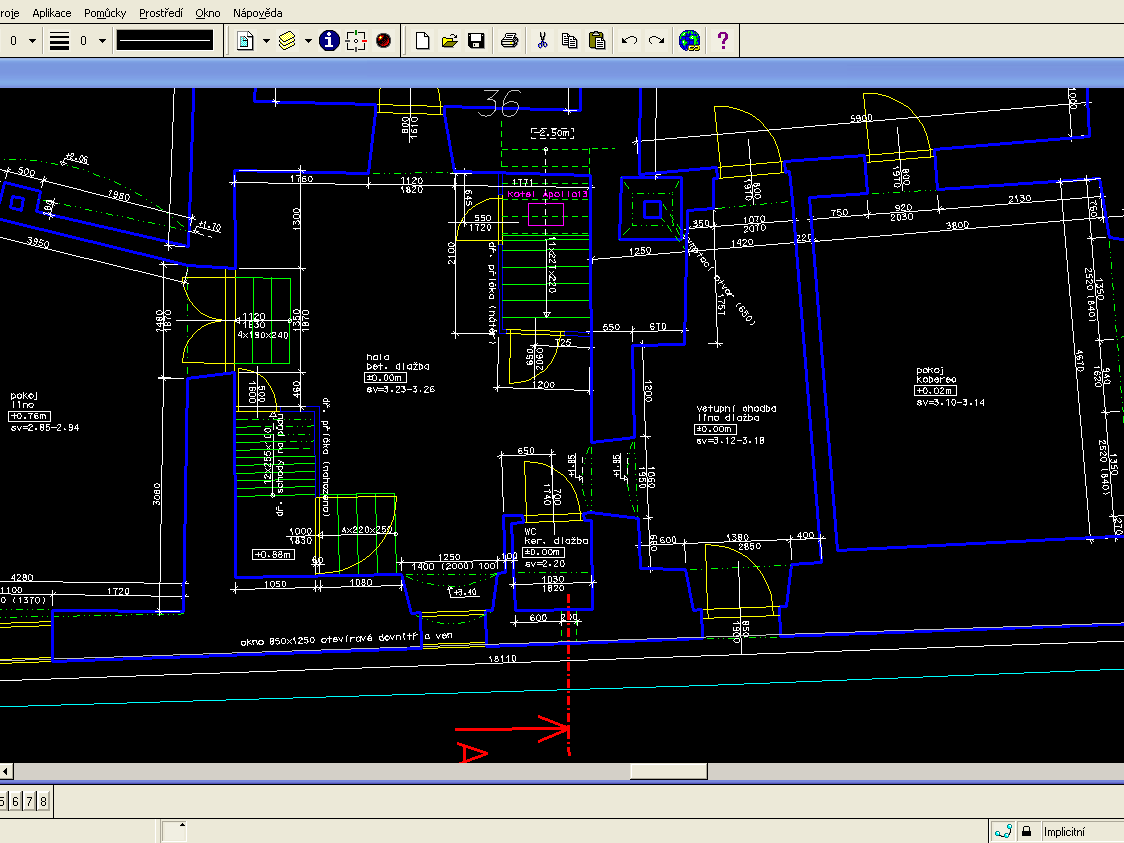Screen dimensions: 1124x843
Task: Click the Implicitní level field in status bar
Action: (x=1082, y=832)
